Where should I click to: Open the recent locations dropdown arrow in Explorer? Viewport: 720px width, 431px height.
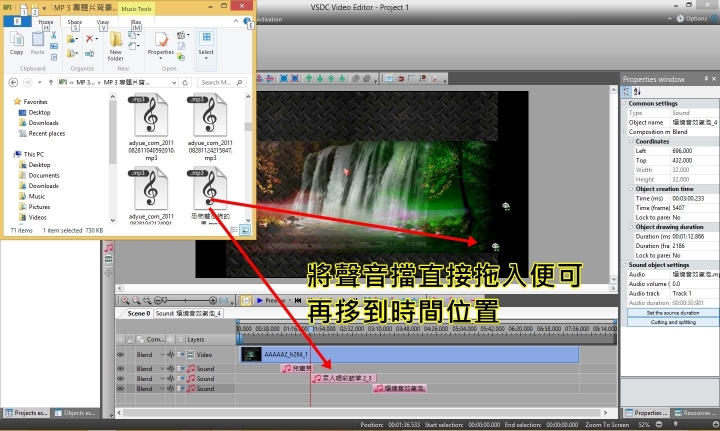coord(39,83)
